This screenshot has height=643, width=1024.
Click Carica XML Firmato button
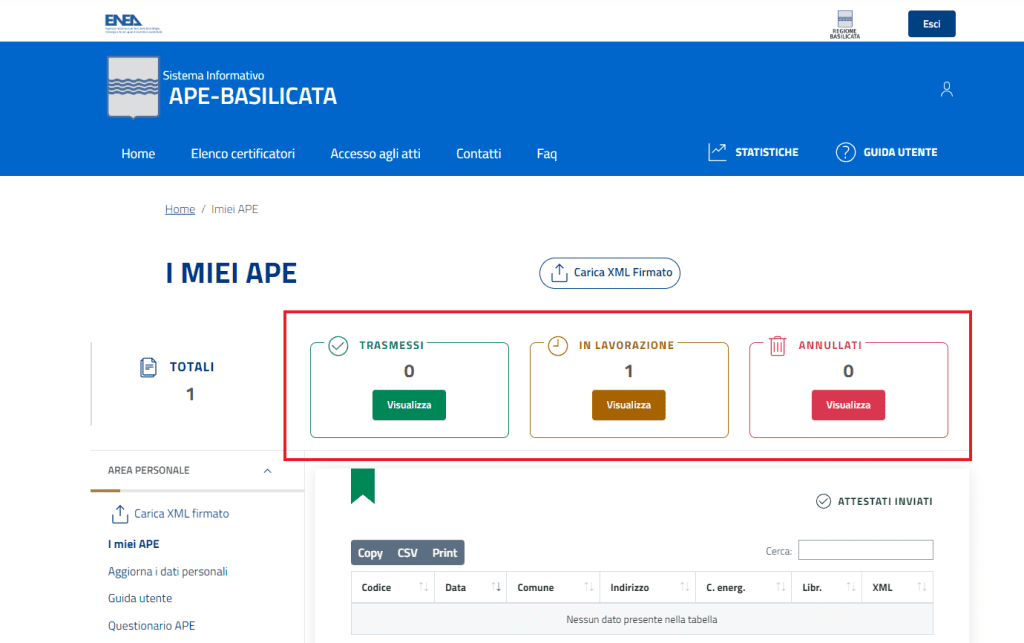(609, 273)
